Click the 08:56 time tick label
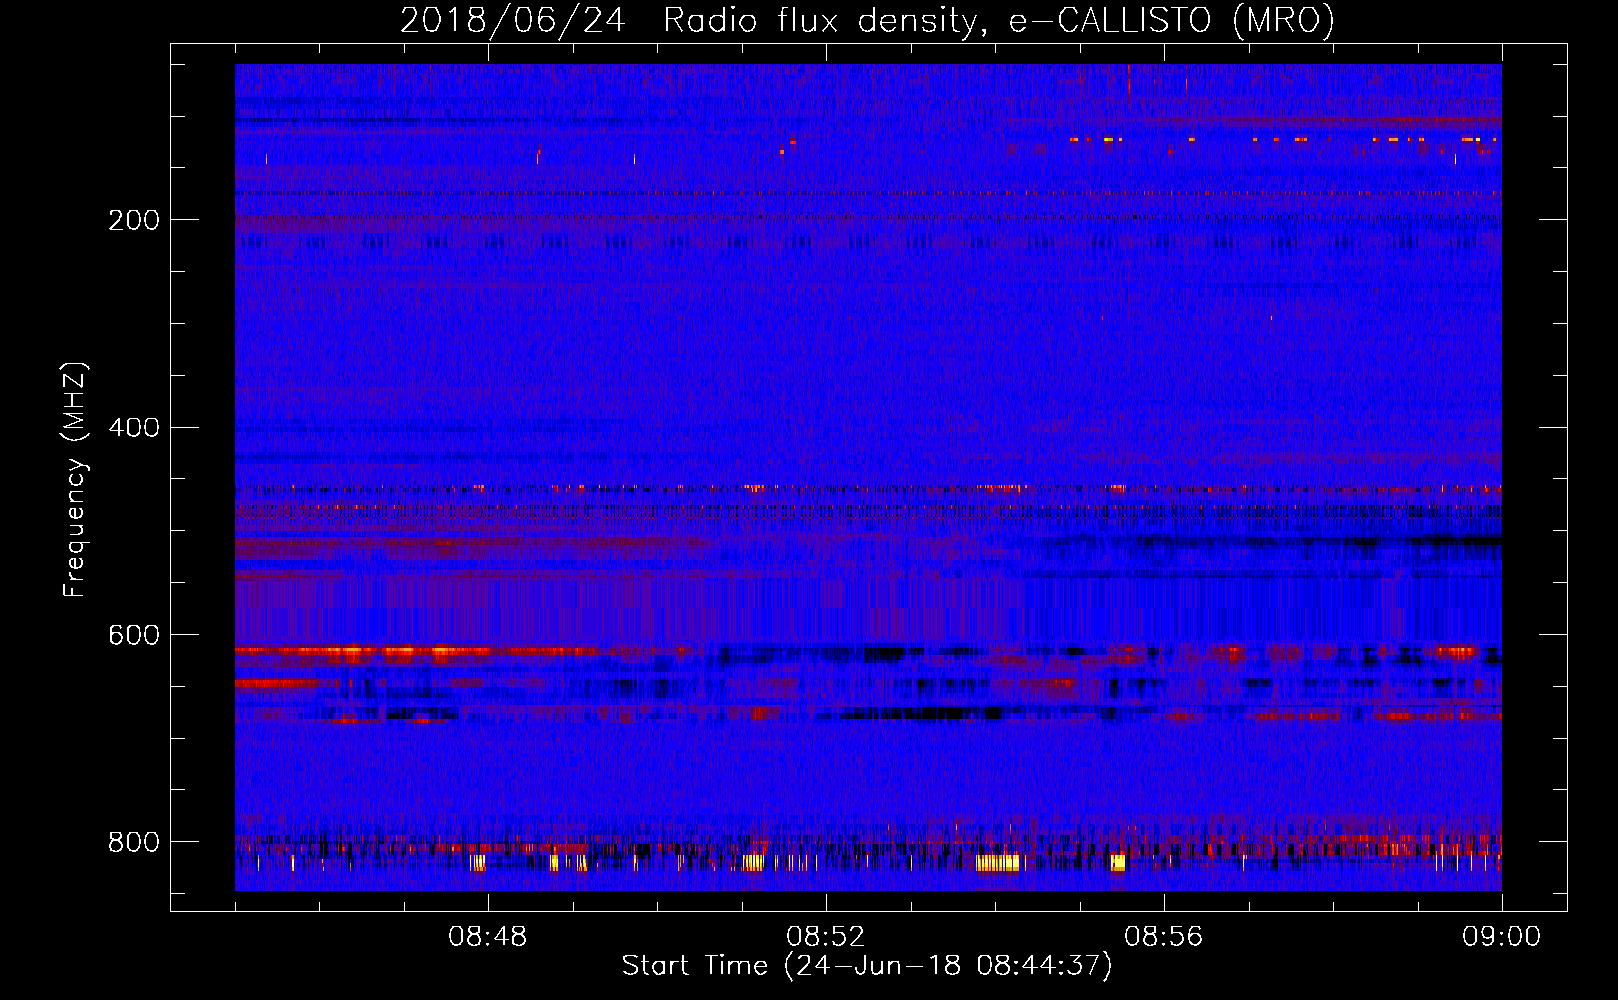The width and height of the screenshot is (1618, 1000). [1164, 937]
